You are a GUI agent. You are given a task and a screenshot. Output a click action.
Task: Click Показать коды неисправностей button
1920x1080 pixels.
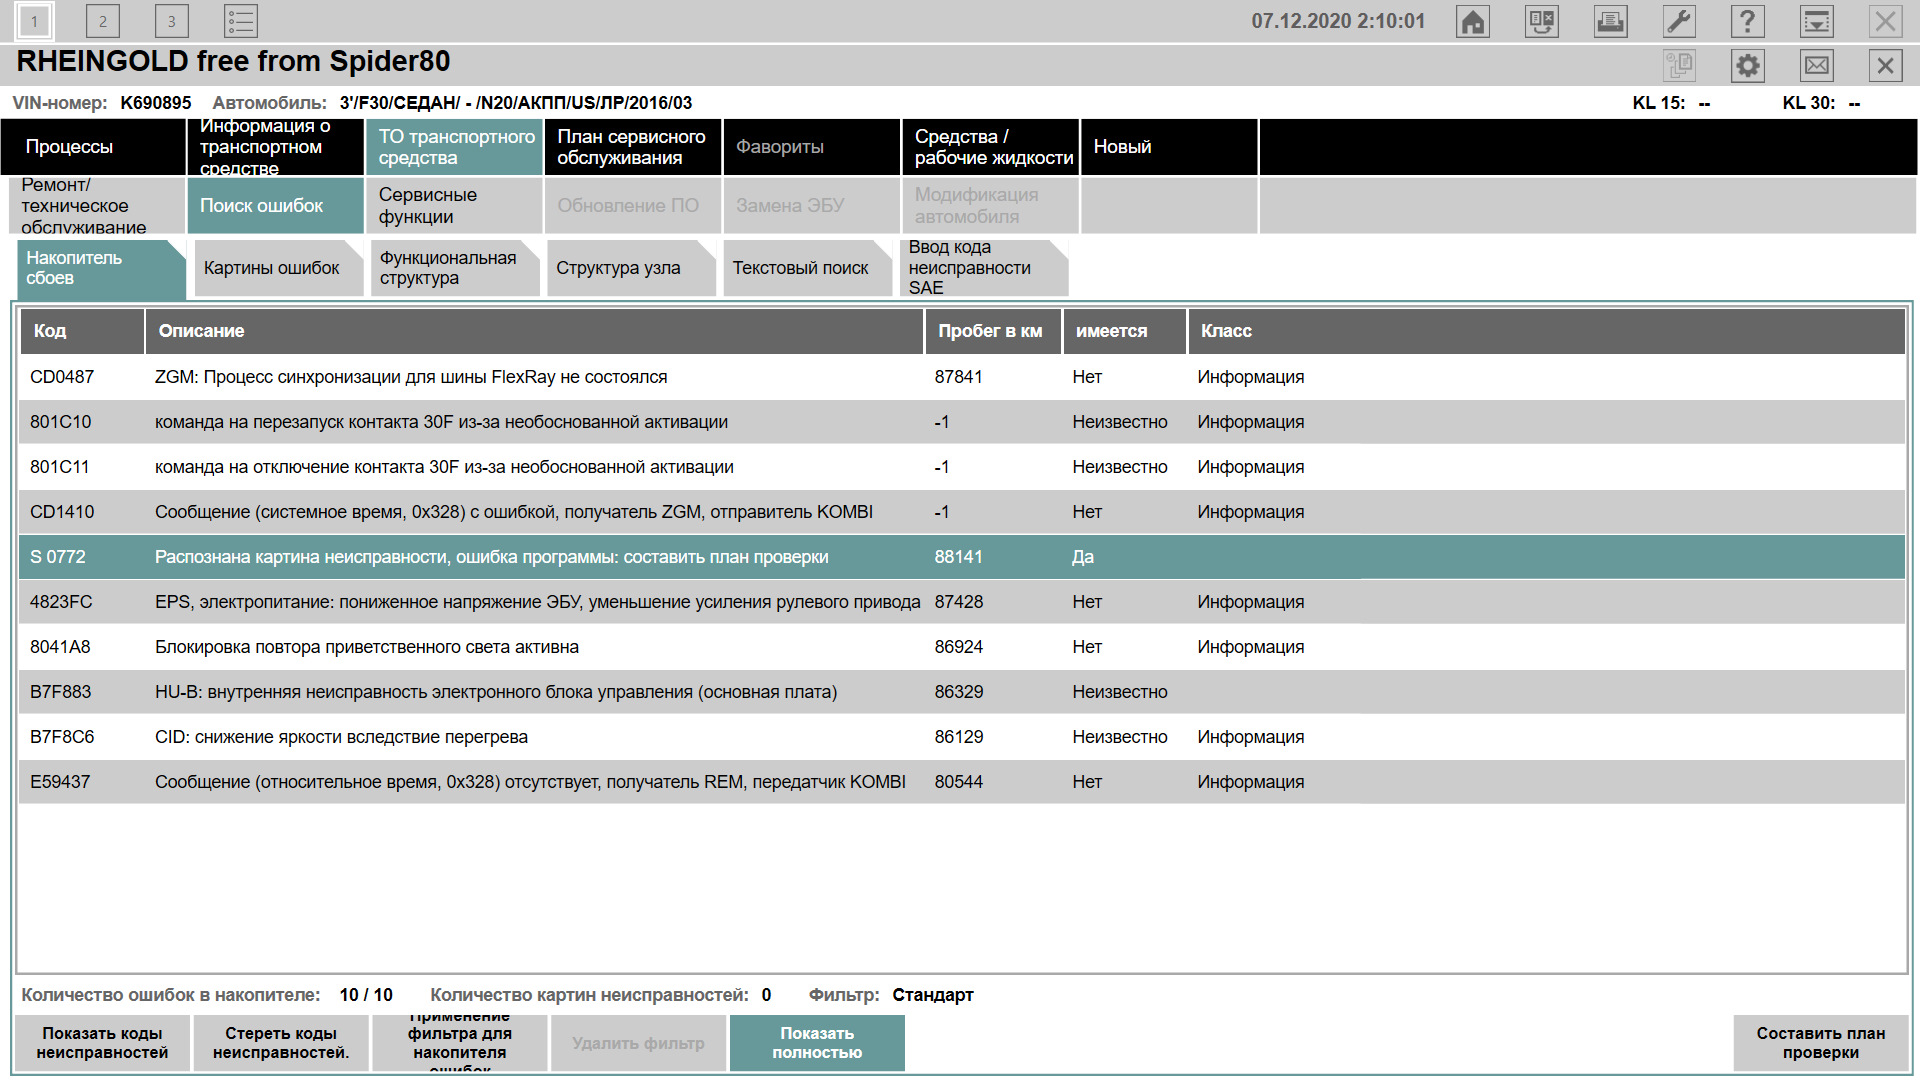(x=102, y=1043)
